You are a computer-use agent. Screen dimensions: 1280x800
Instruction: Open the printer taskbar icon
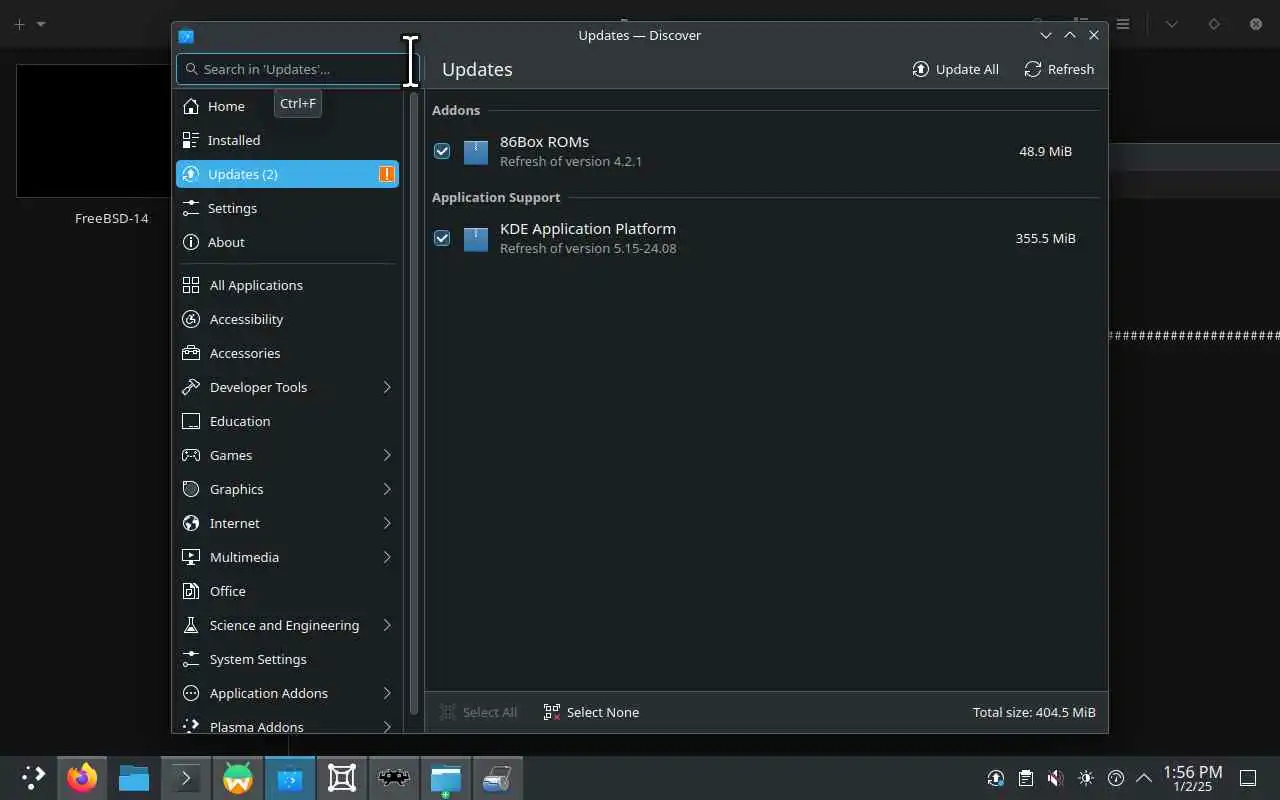click(x=498, y=777)
